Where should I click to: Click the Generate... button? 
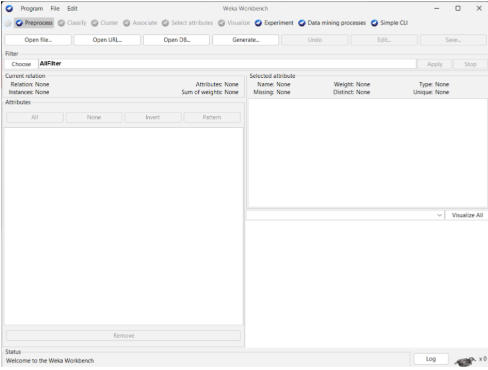[245, 40]
